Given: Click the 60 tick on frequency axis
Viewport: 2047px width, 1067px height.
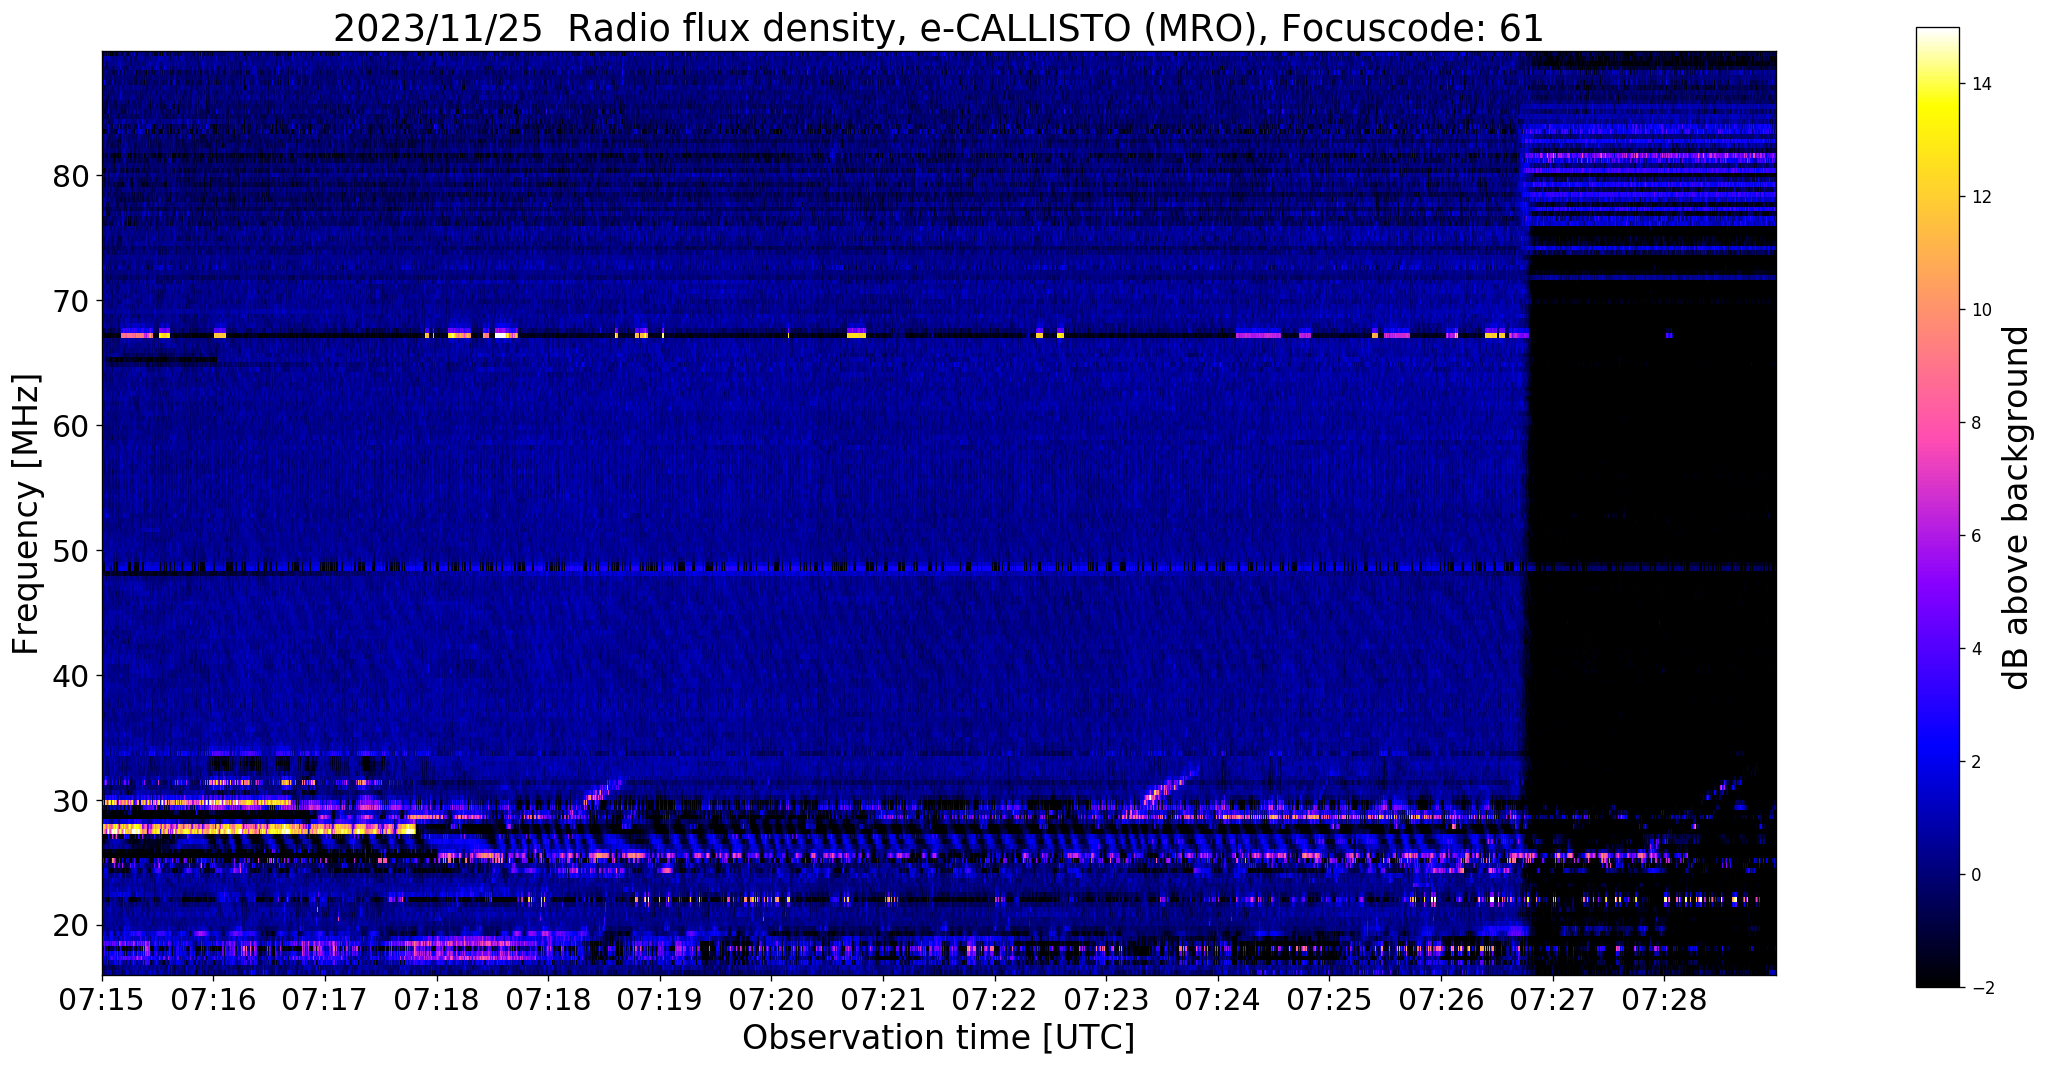Looking at the screenshot, I should [x=71, y=427].
